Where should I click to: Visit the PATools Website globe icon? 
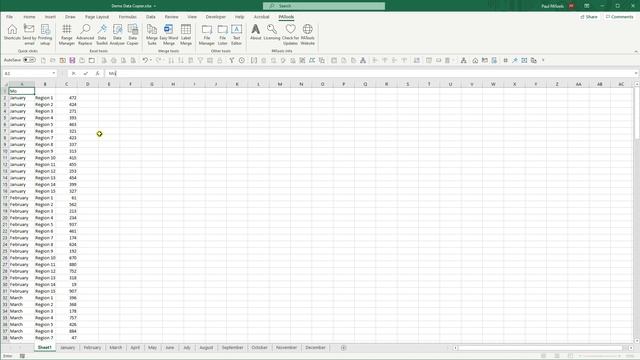coord(307,34)
